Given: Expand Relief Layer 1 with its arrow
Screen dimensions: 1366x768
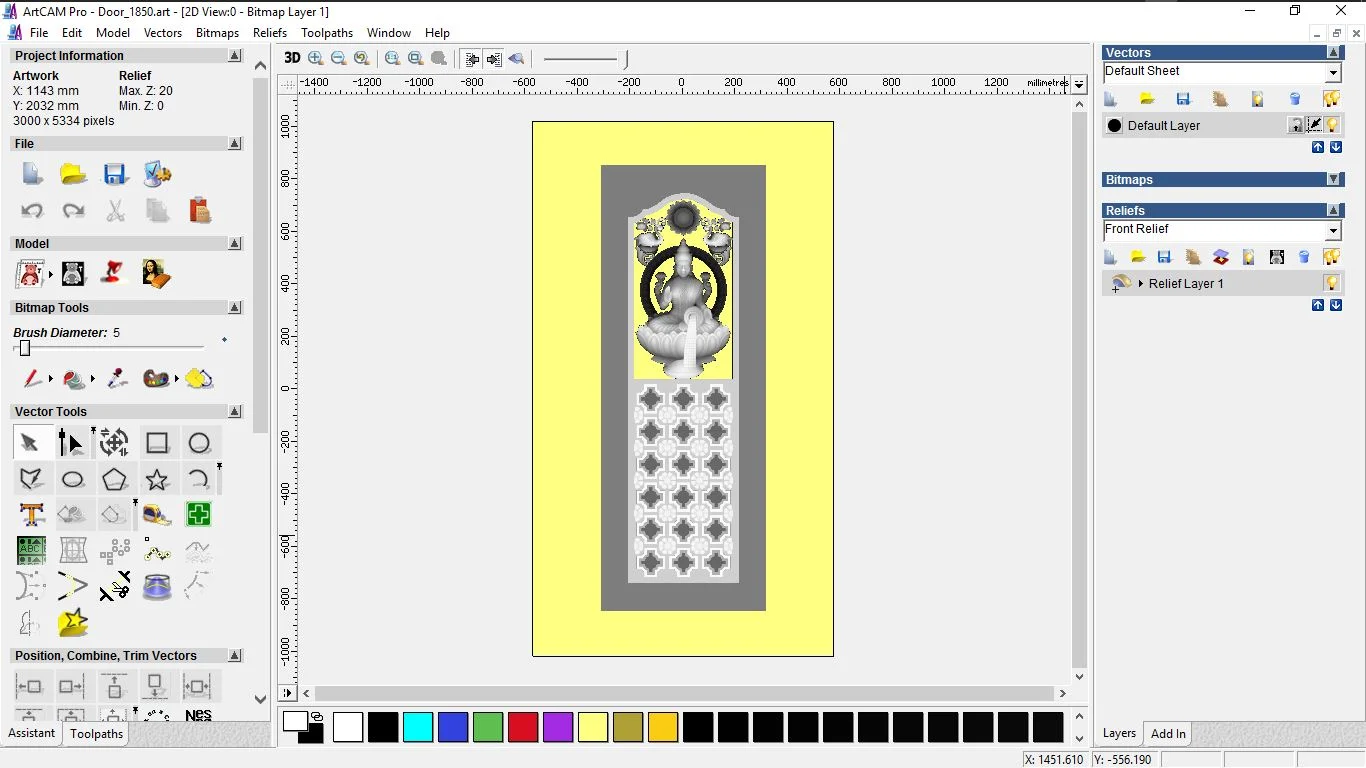Looking at the screenshot, I should 1139,283.
